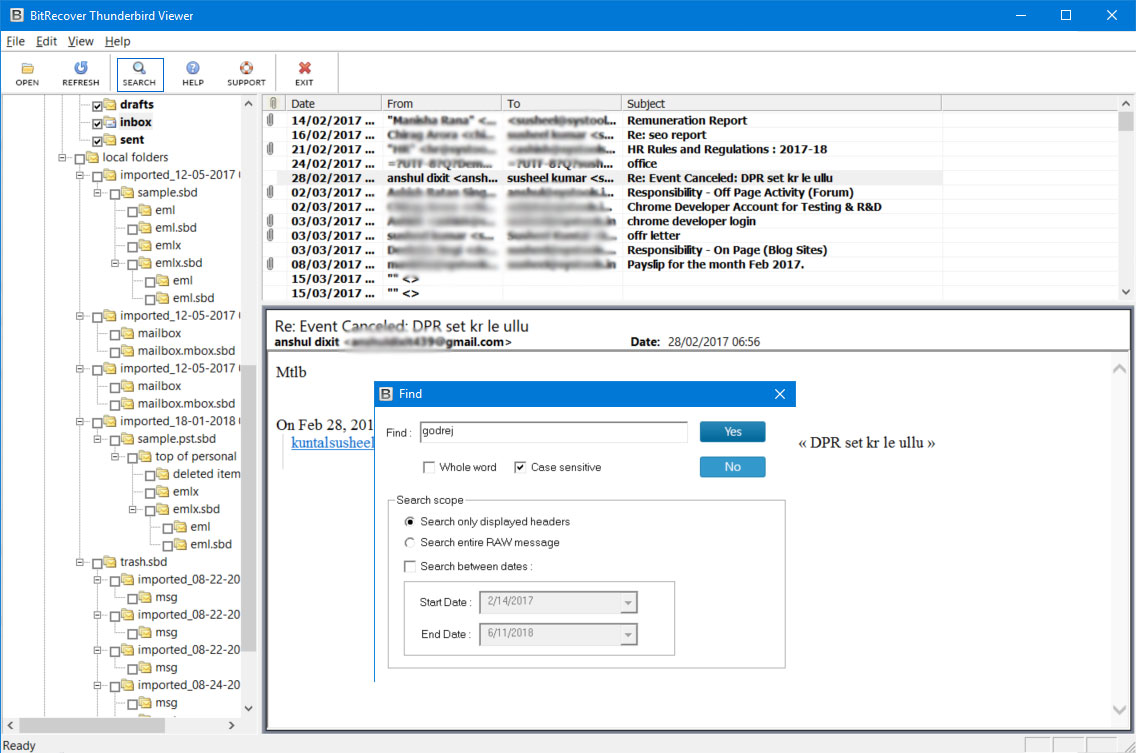Collapse the sample.sbd tree node

[97, 193]
